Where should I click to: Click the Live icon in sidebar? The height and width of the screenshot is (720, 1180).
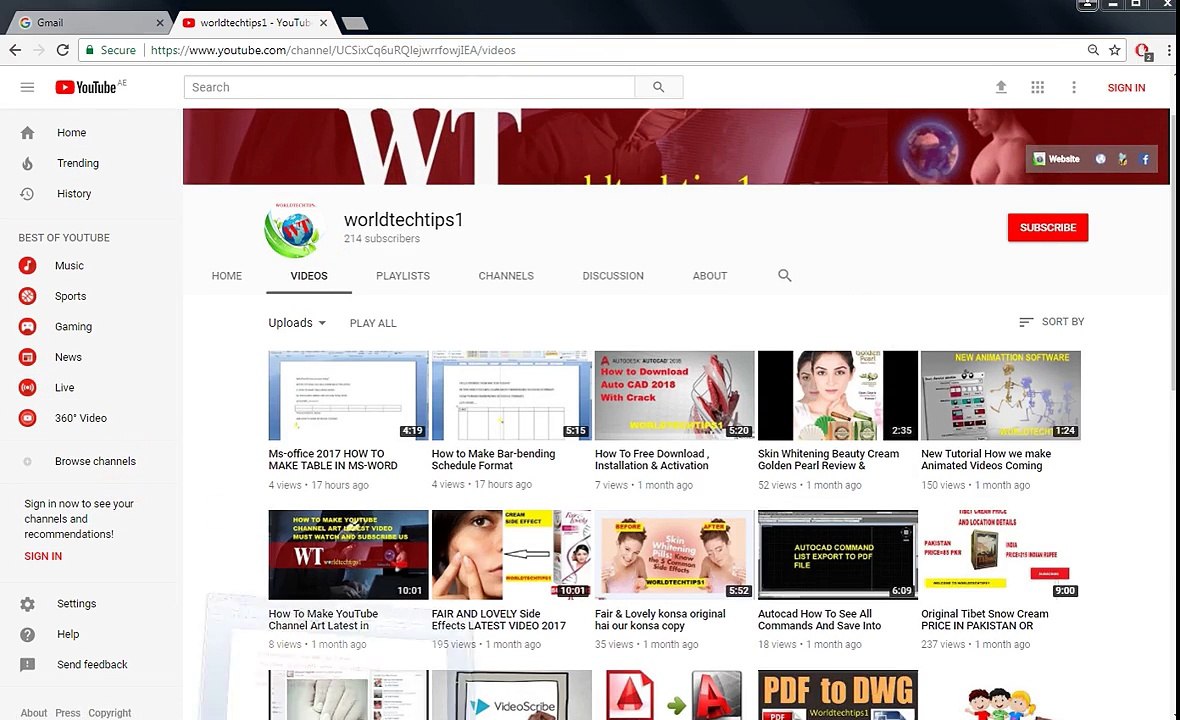27,387
